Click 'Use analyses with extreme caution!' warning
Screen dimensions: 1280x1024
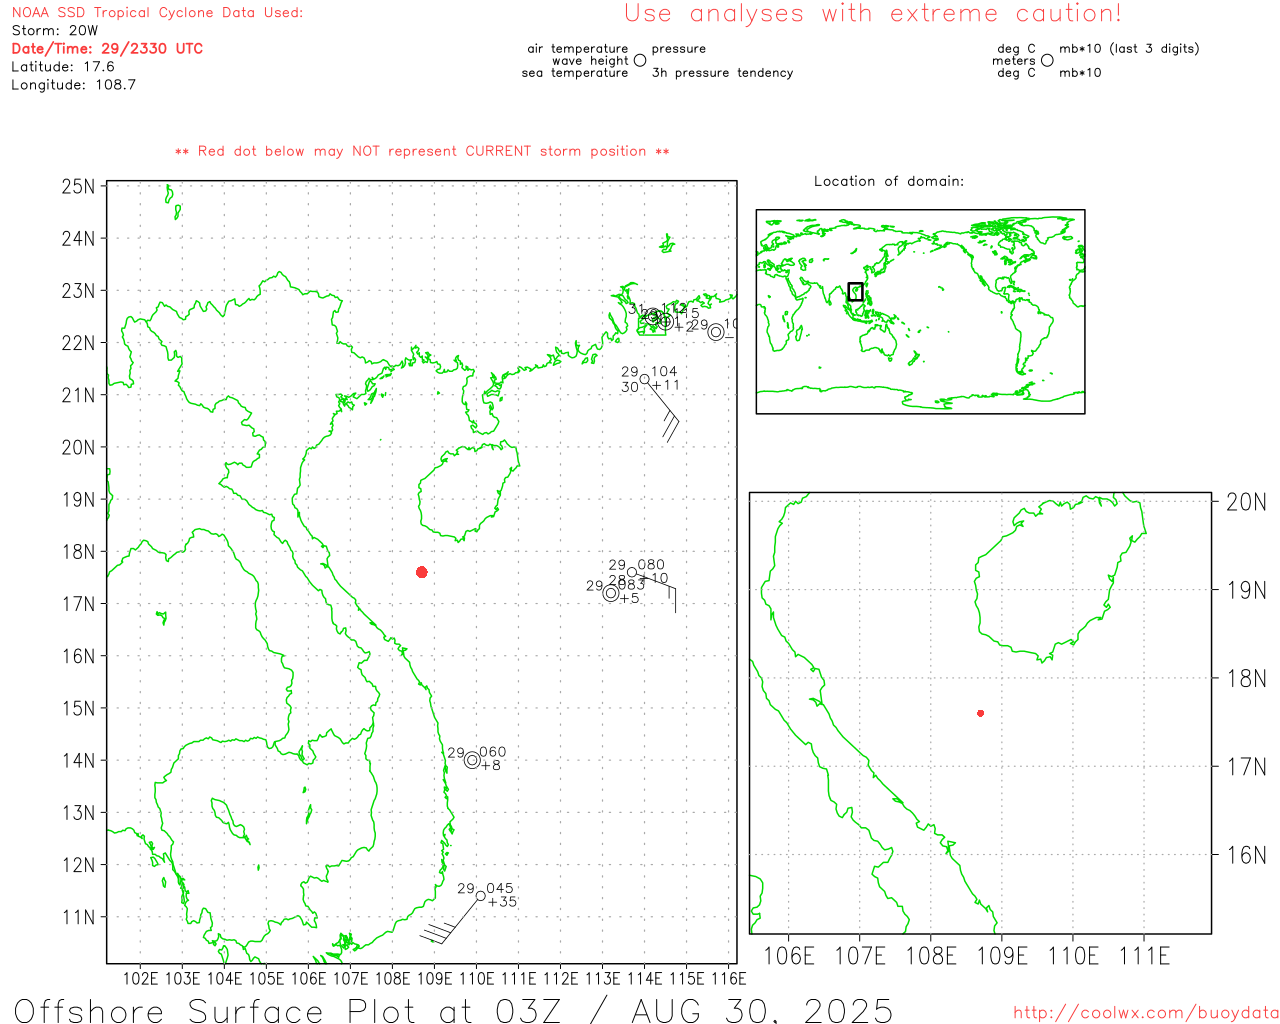click(873, 14)
